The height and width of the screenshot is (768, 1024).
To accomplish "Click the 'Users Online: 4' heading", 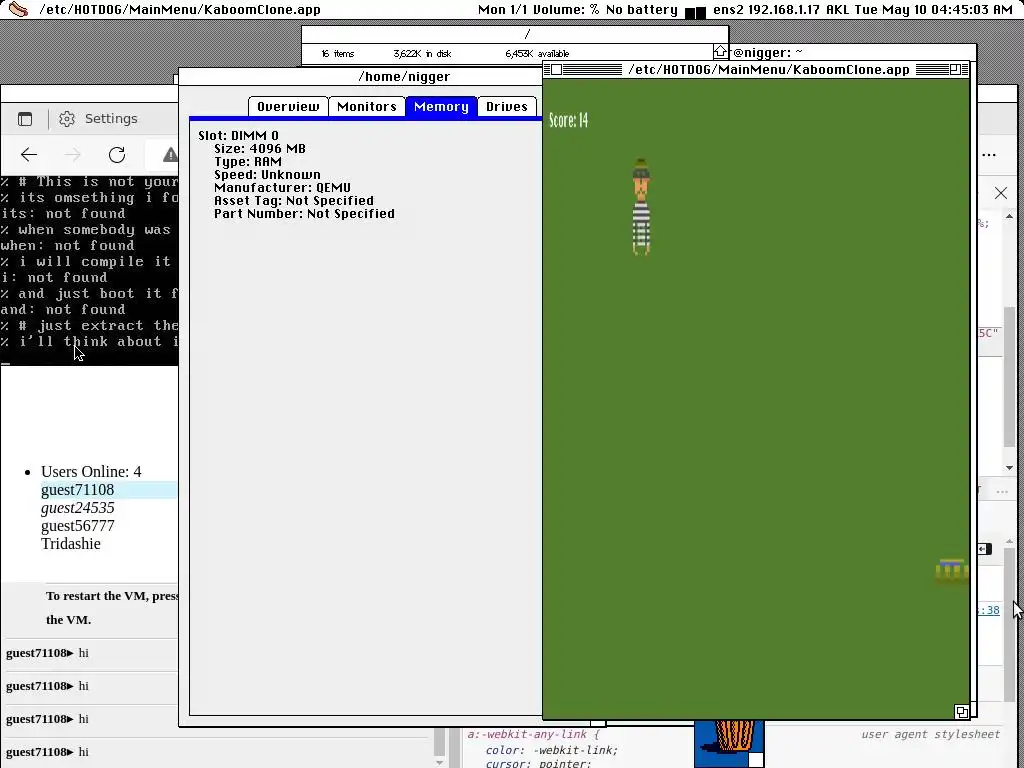I will [x=91, y=472].
